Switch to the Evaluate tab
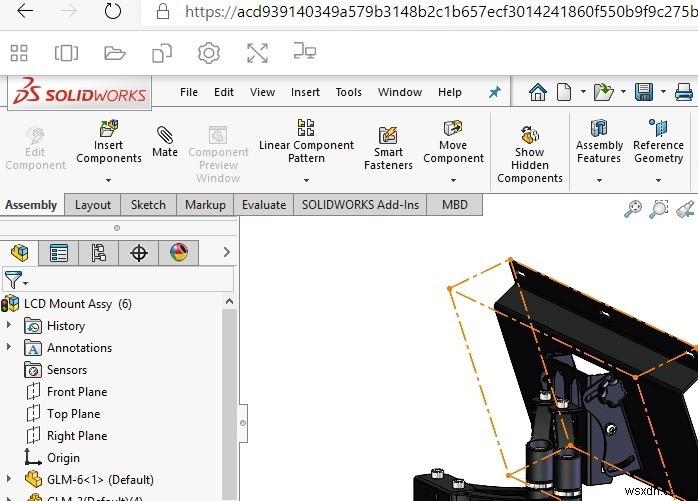698x501 pixels. pyautogui.click(x=264, y=205)
